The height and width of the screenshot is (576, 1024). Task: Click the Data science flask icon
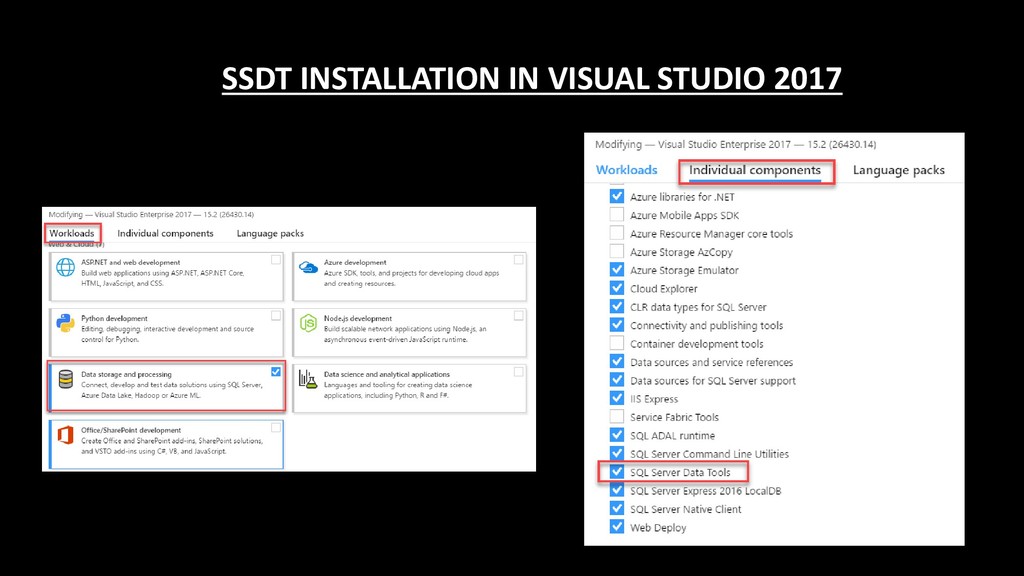(308, 379)
